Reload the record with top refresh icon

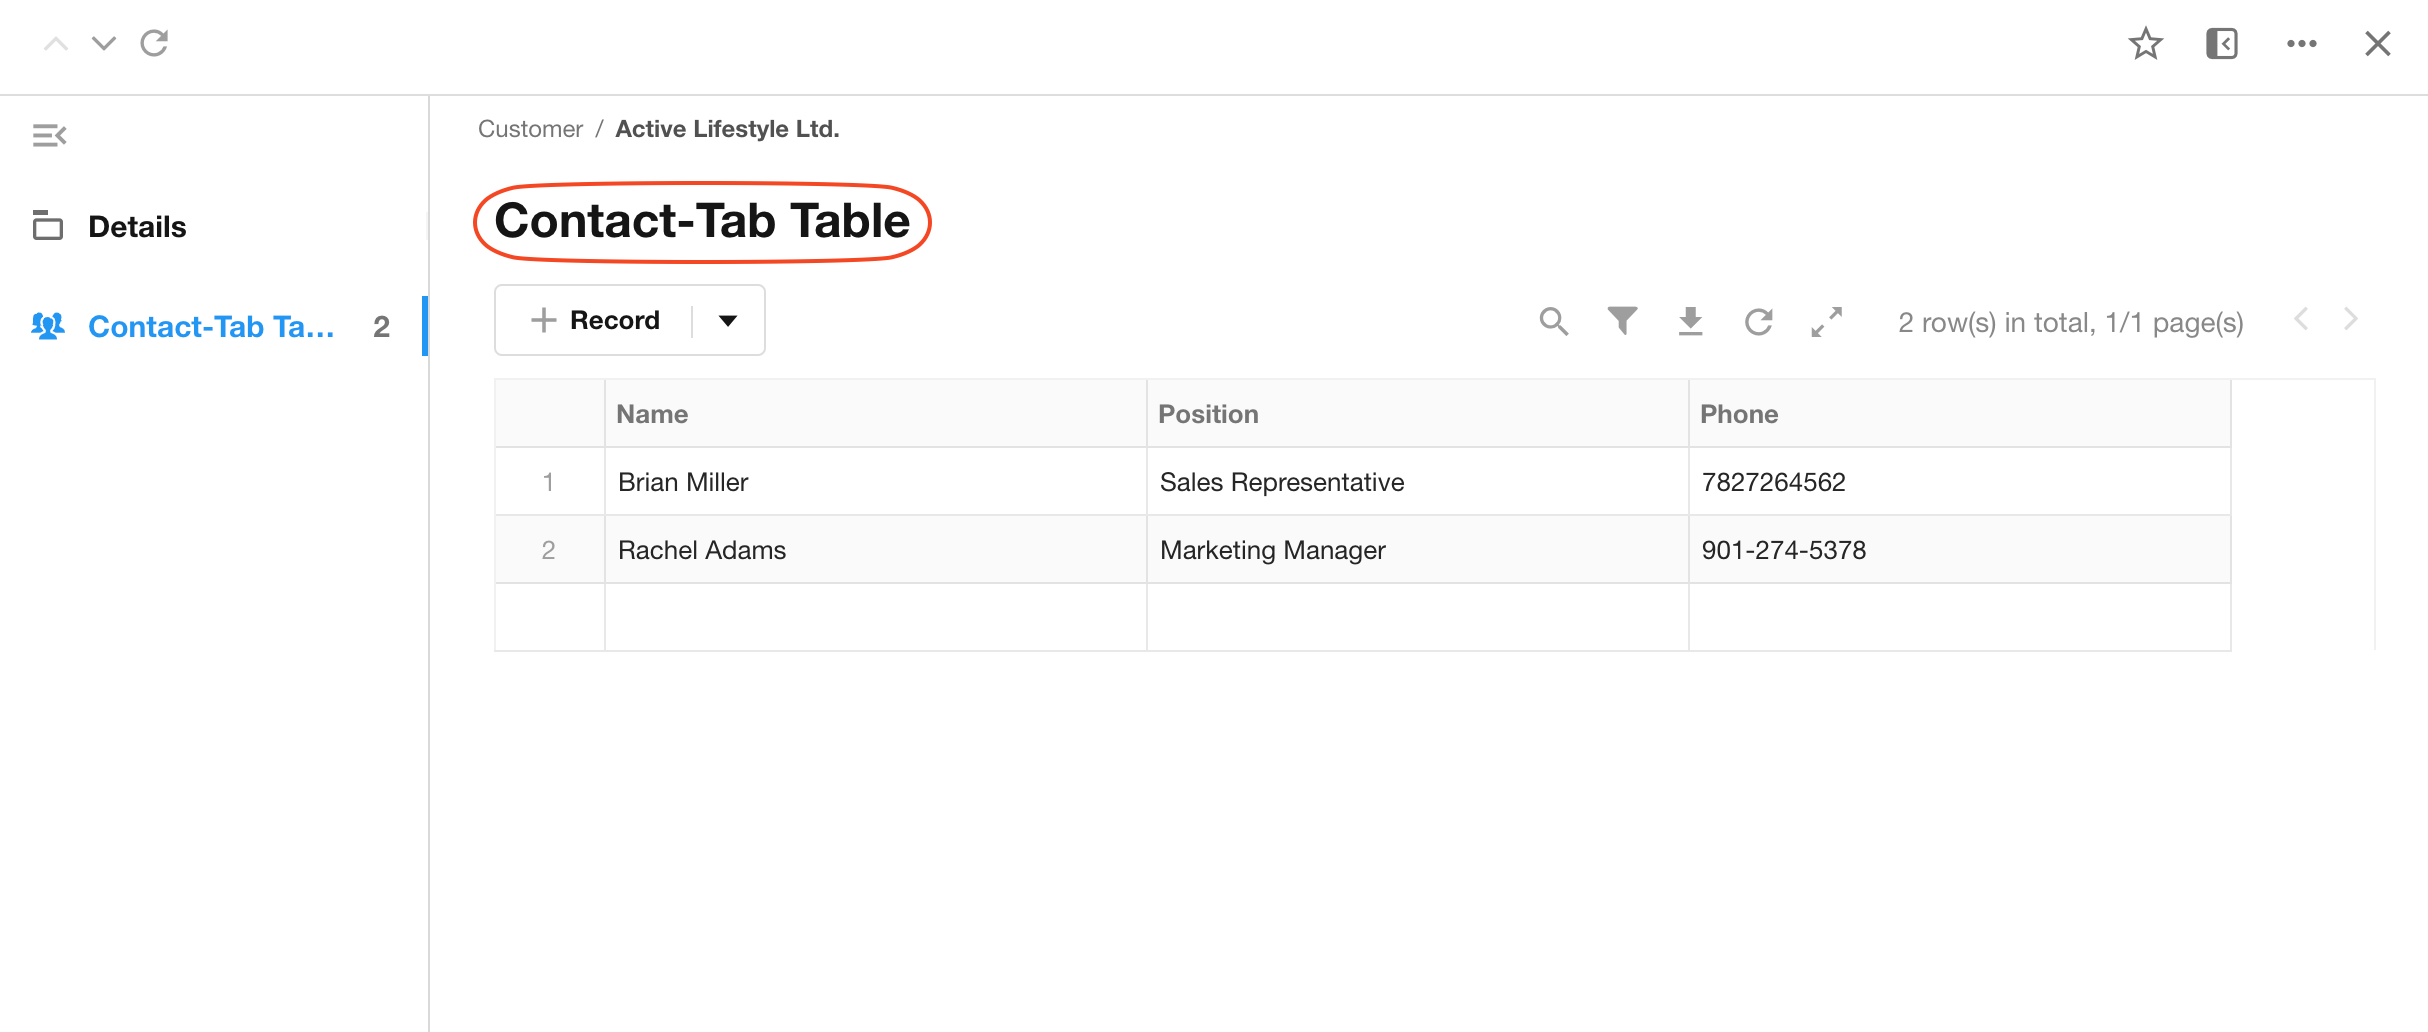tap(154, 43)
